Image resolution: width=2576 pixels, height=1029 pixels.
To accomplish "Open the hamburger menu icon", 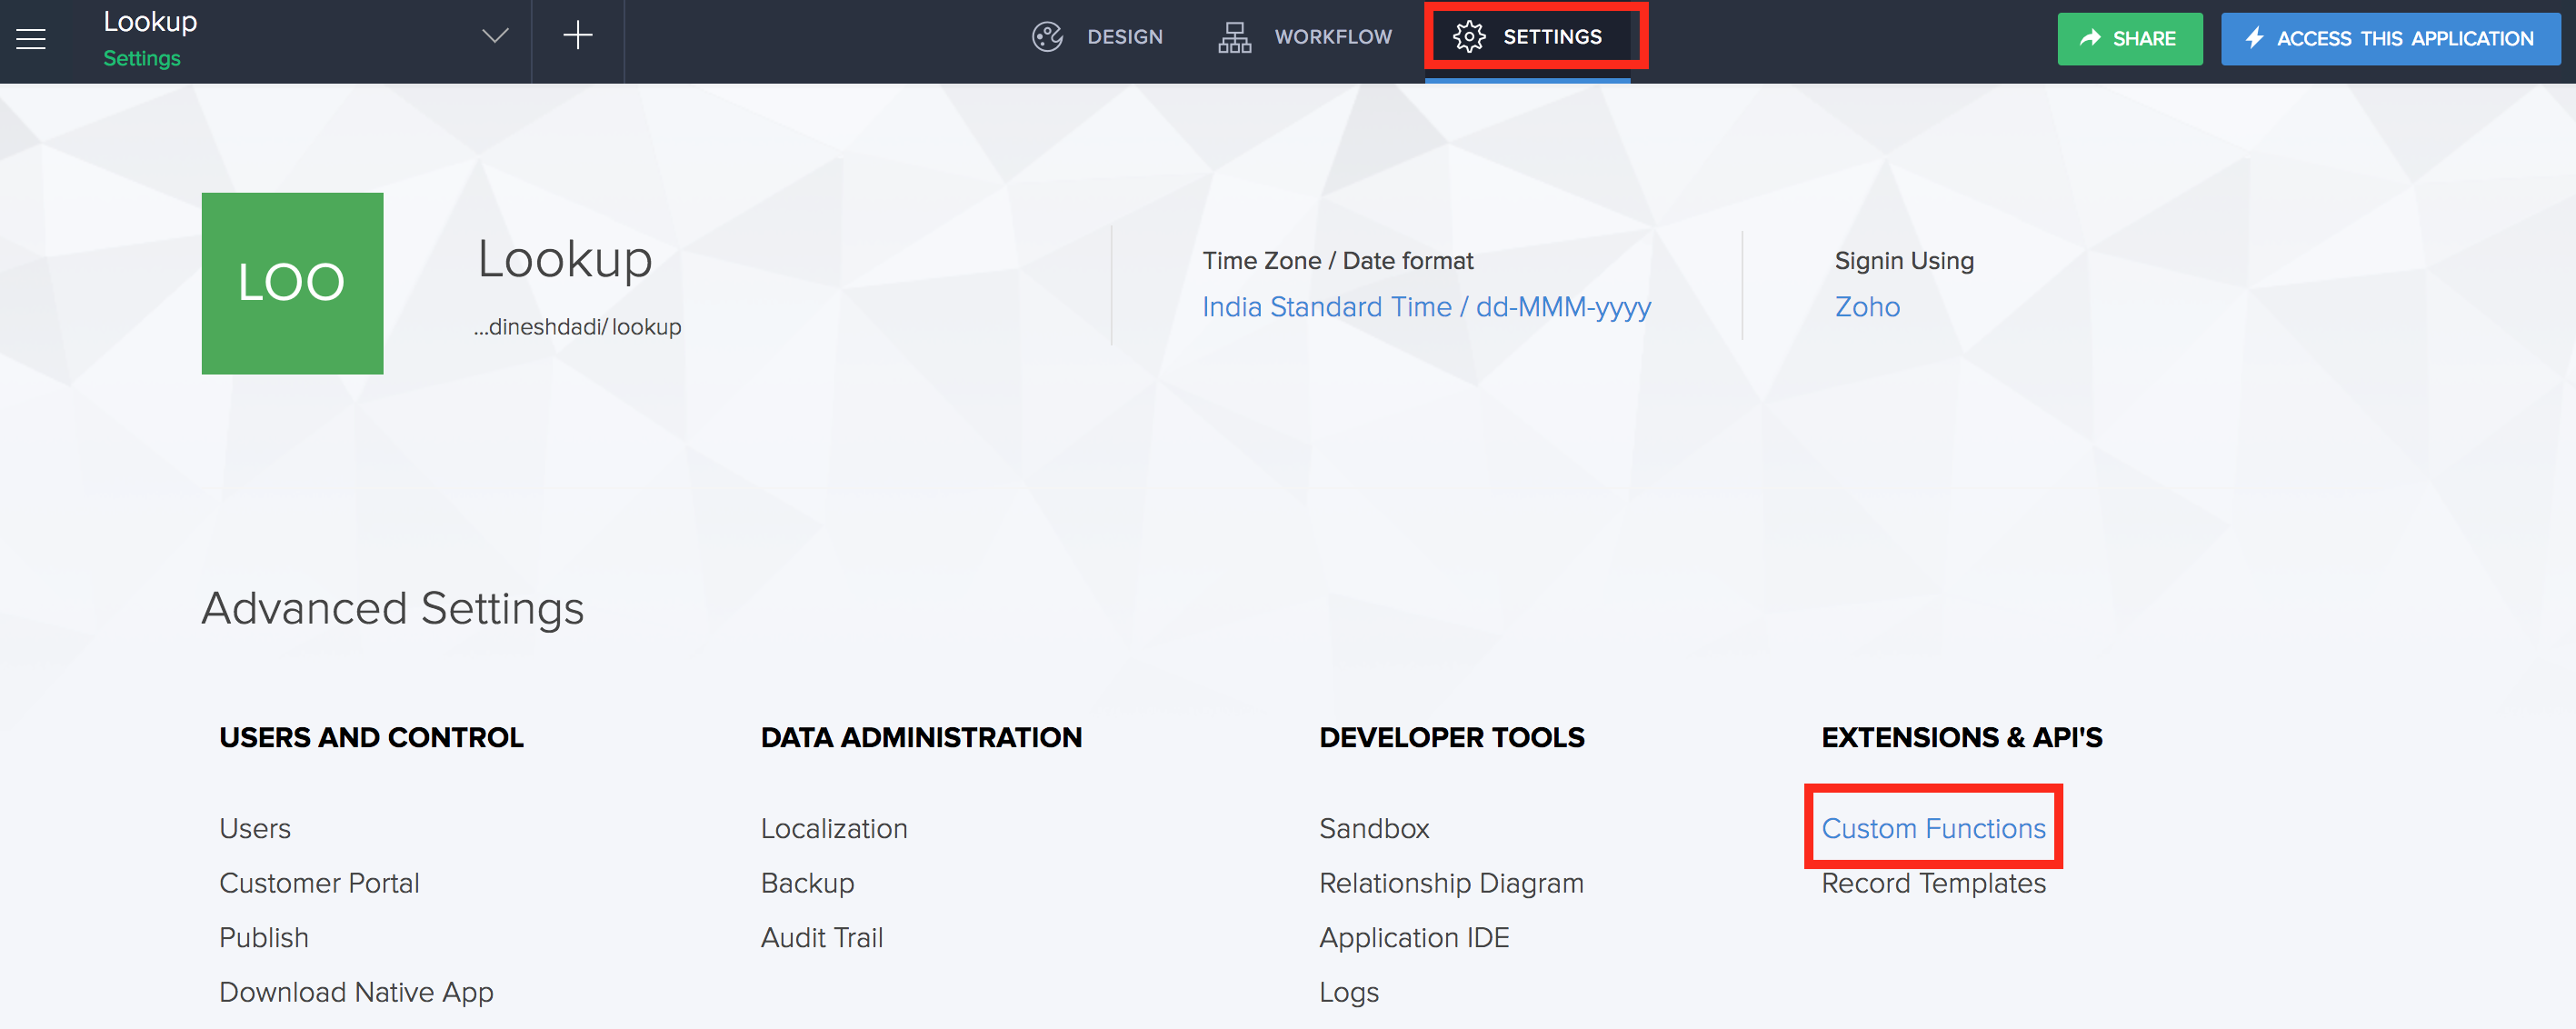I will pyautogui.click(x=31, y=39).
